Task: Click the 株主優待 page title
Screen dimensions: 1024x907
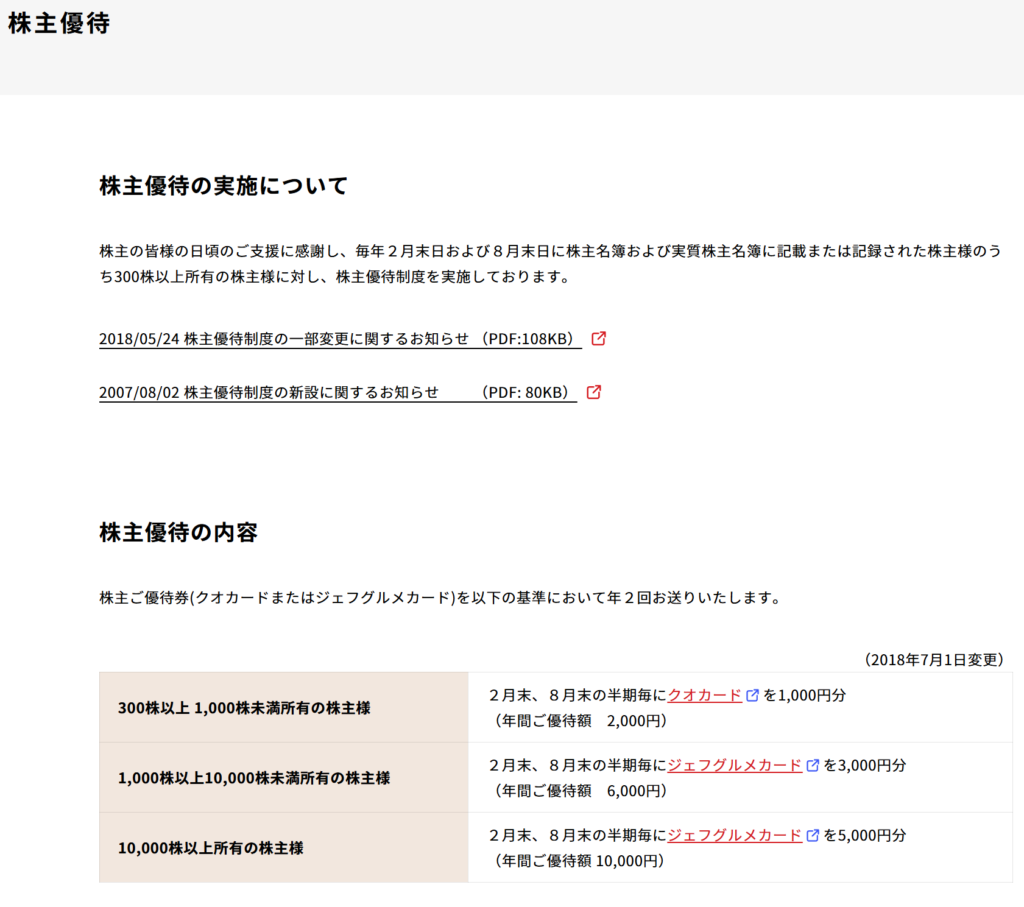Action: 59,25
